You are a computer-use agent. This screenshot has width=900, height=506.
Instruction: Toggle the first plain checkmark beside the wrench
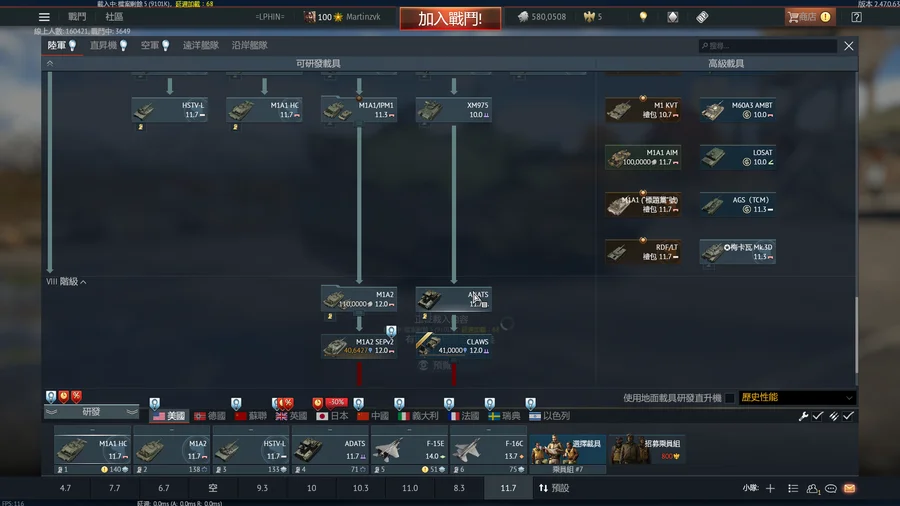point(818,416)
